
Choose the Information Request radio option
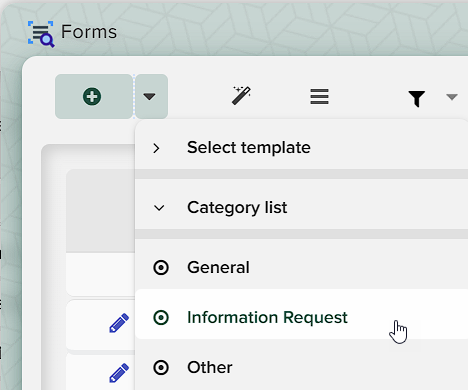coord(161,317)
